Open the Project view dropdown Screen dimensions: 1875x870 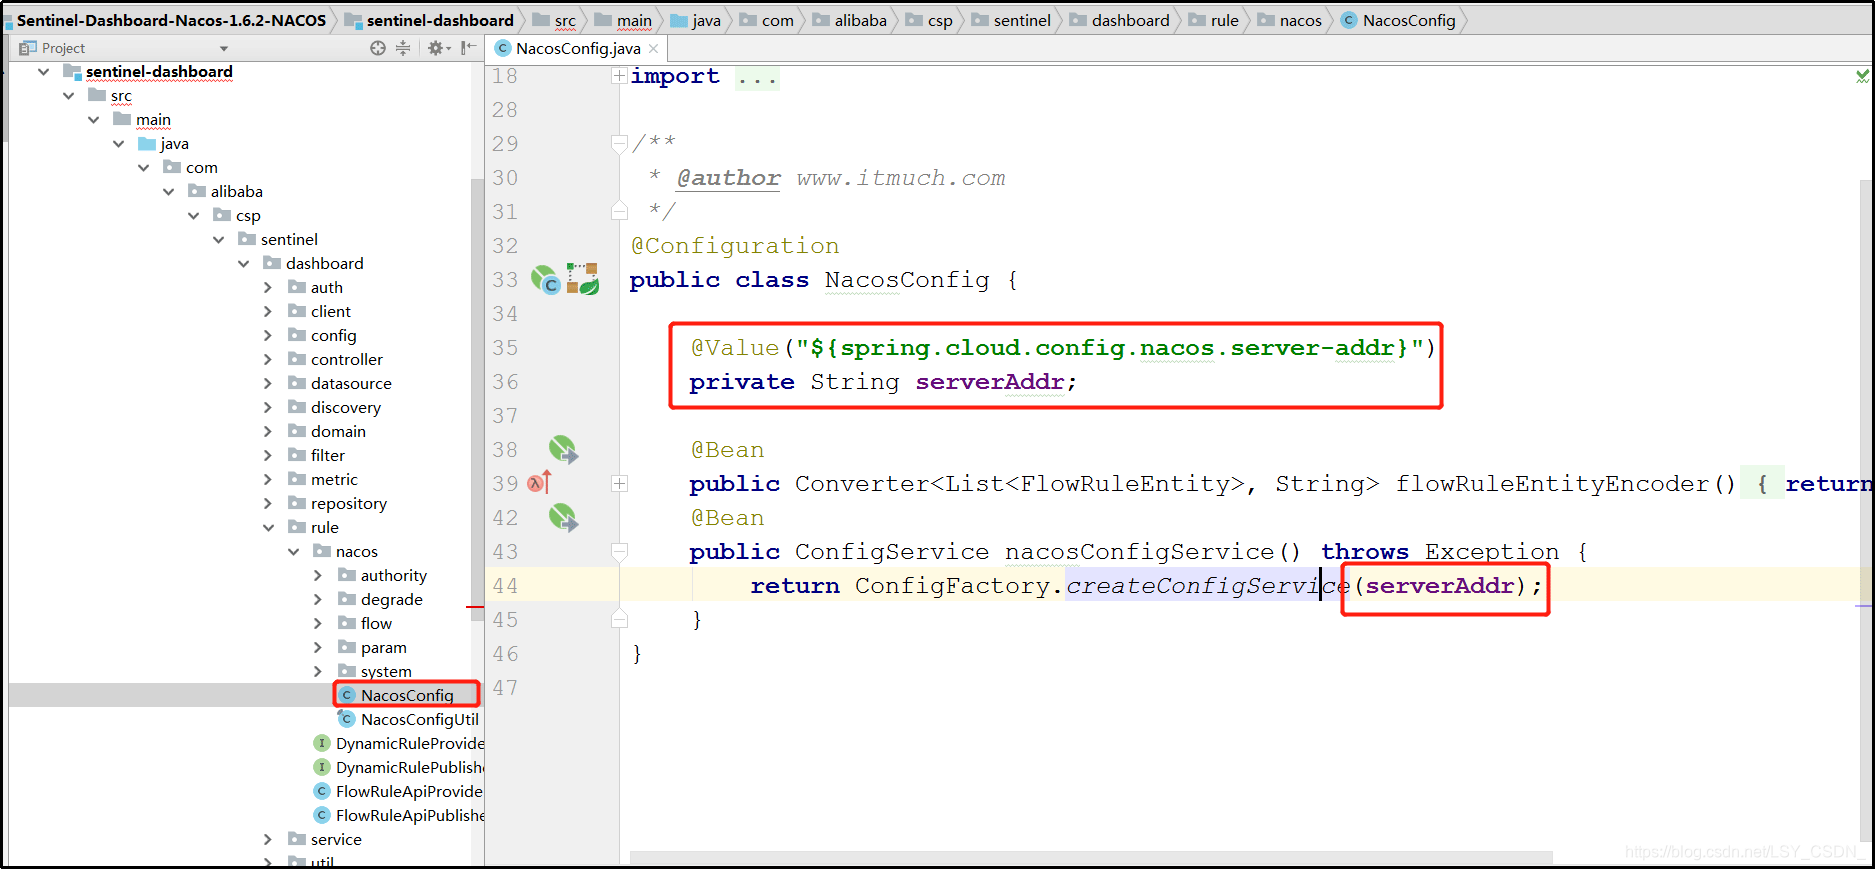point(224,48)
